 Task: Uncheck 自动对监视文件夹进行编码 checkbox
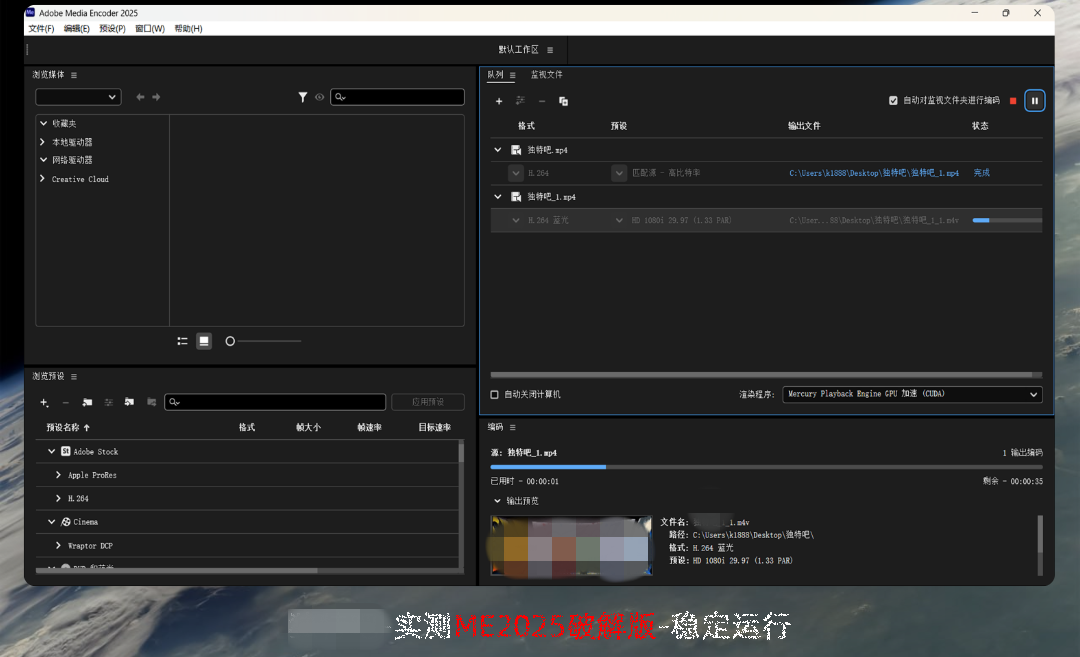[x=893, y=101]
